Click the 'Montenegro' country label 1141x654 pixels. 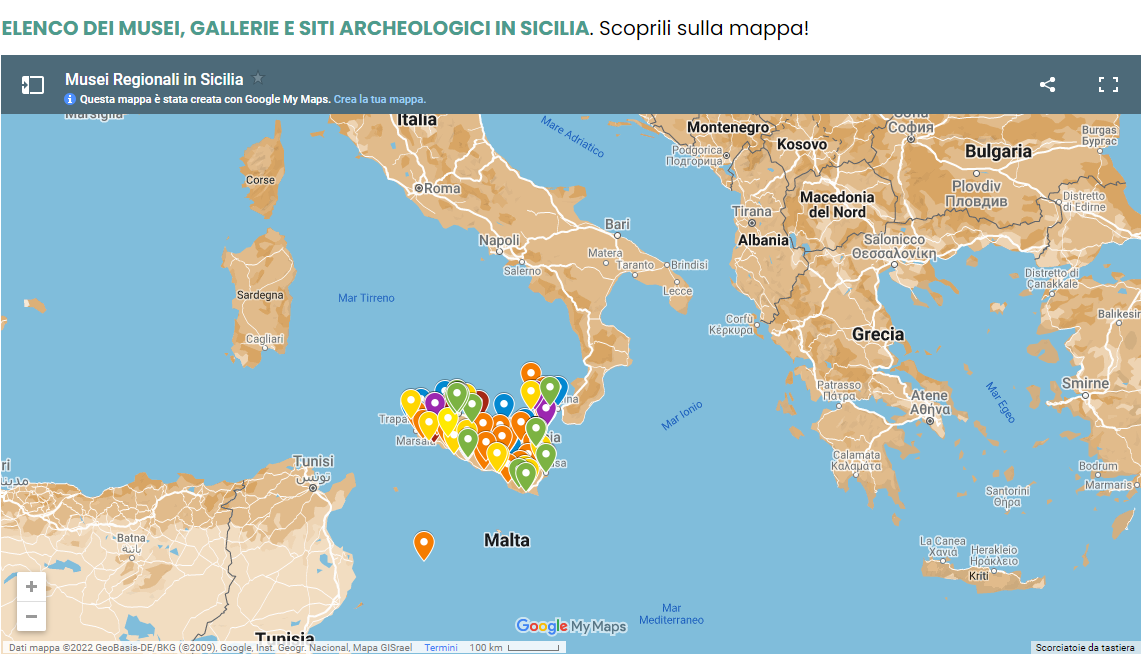pyautogui.click(x=728, y=127)
